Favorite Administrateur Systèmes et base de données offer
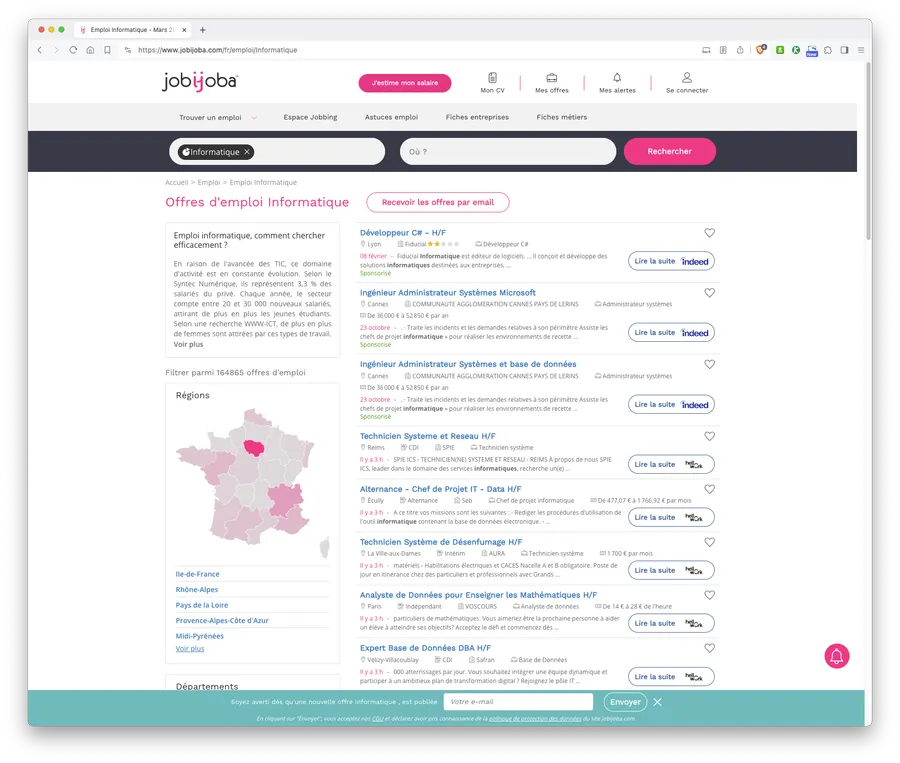 [709, 364]
